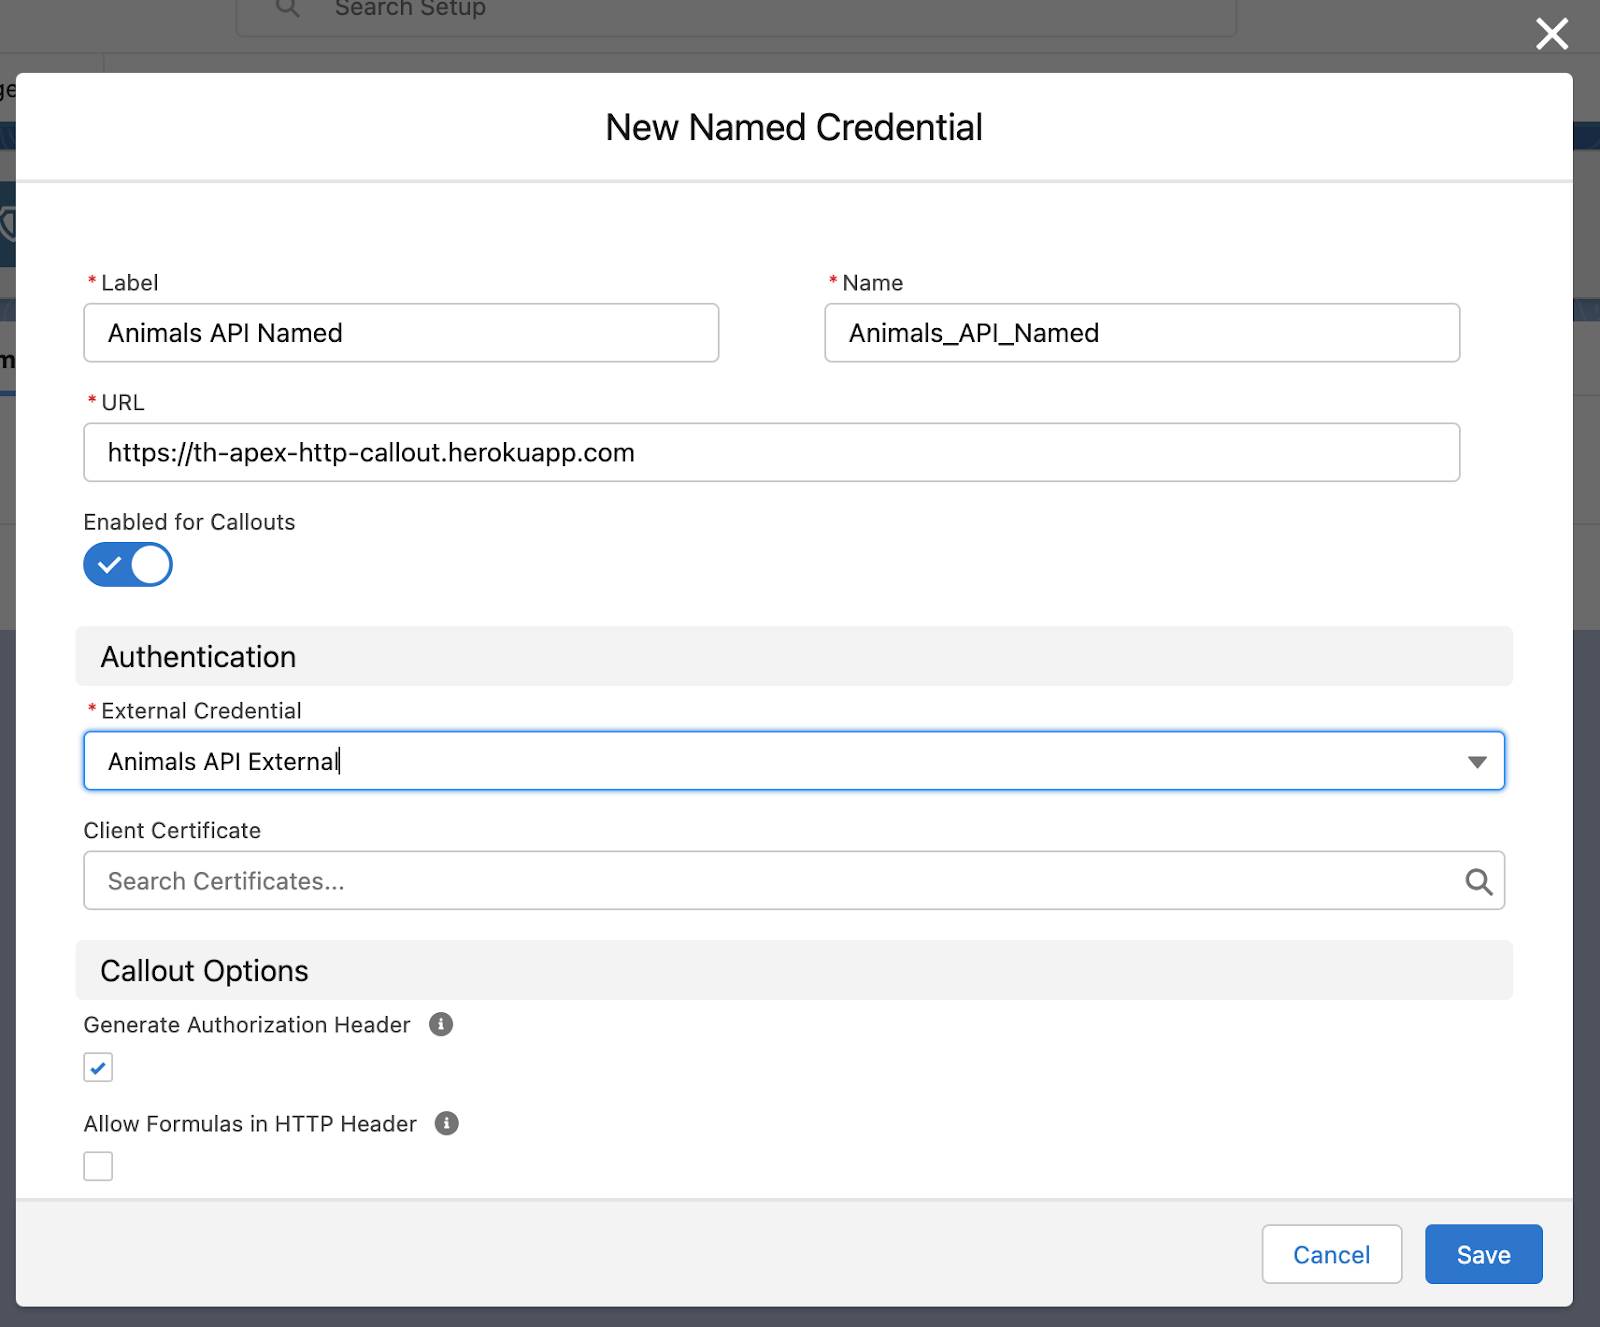Viewport: 1600px width, 1327px height.
Task: Disable the Enabled for Callouts toggle
Action: click(128, 564)
